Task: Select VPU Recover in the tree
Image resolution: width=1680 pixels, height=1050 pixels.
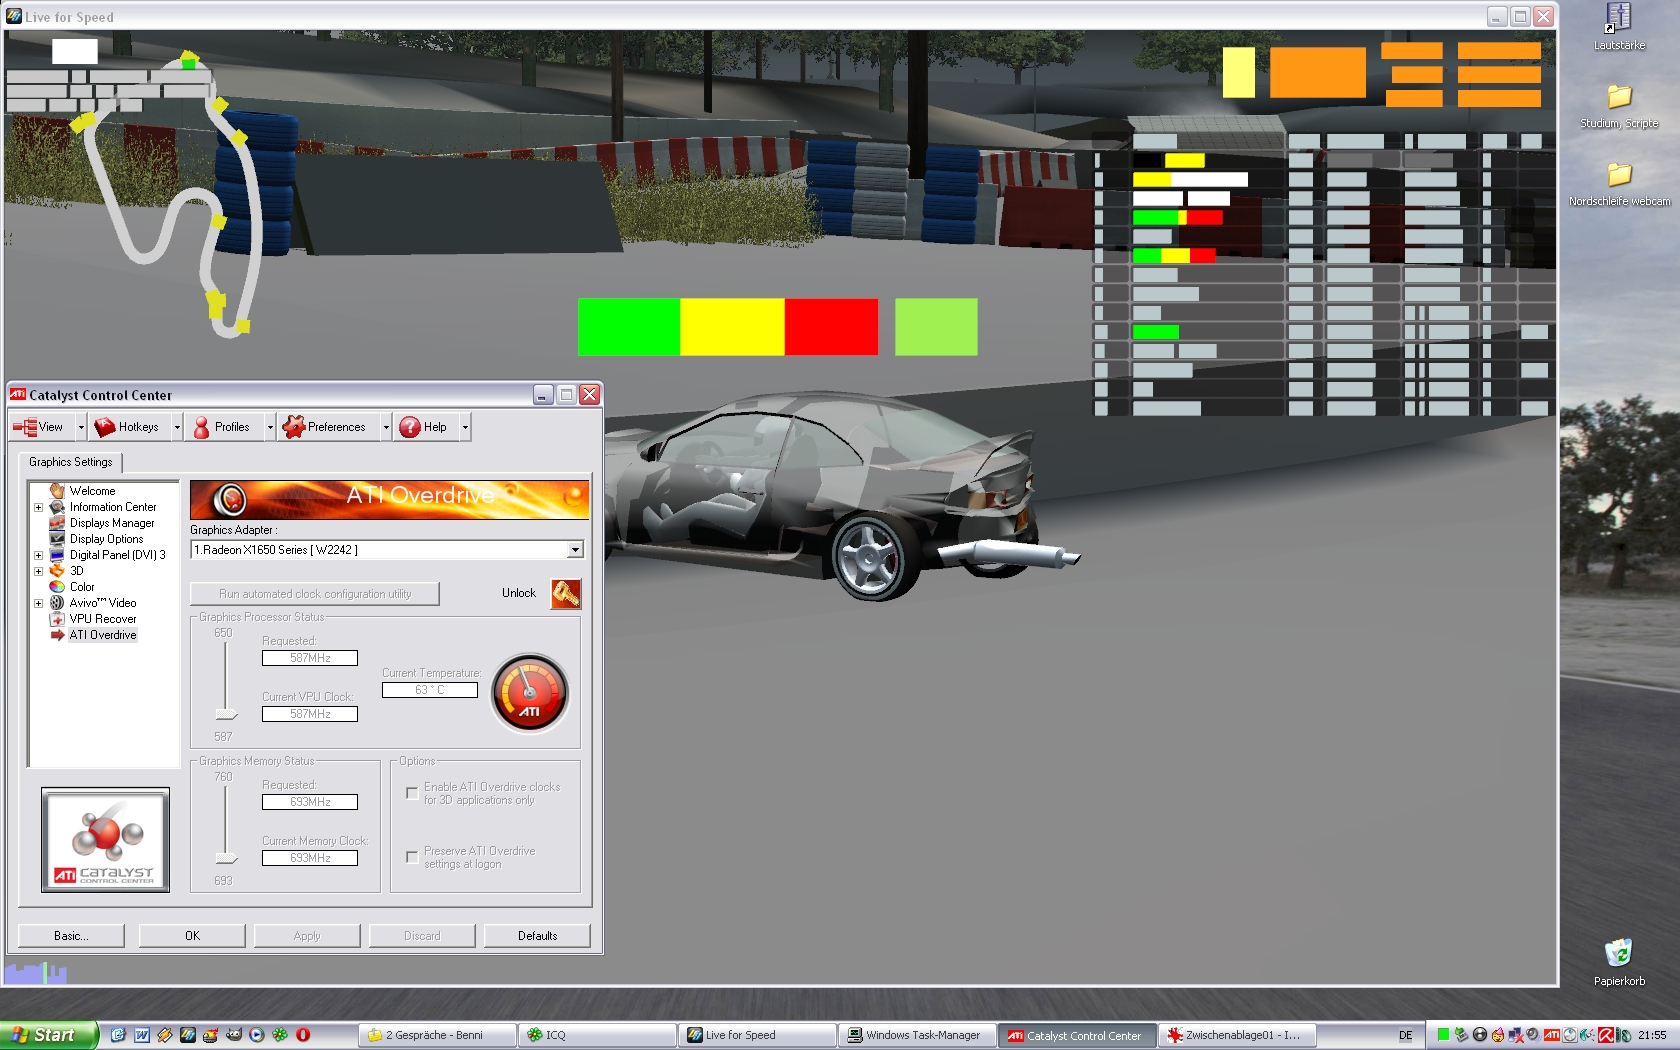Action: pos(103,619)
